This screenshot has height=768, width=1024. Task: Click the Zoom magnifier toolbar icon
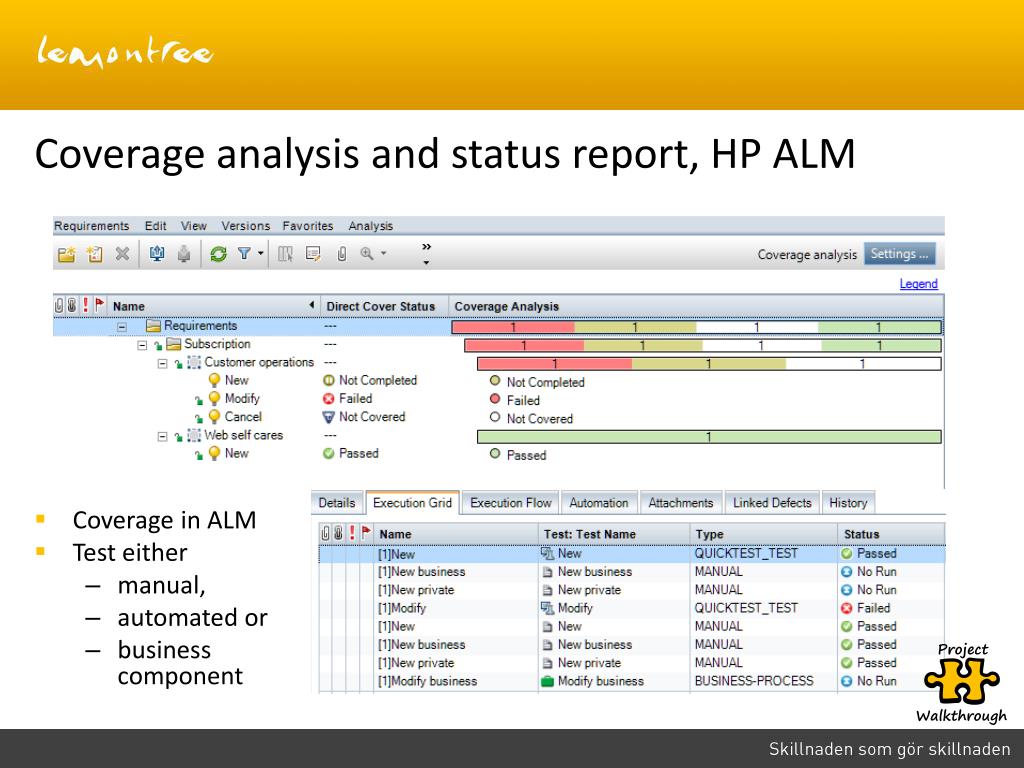point(367,253)
